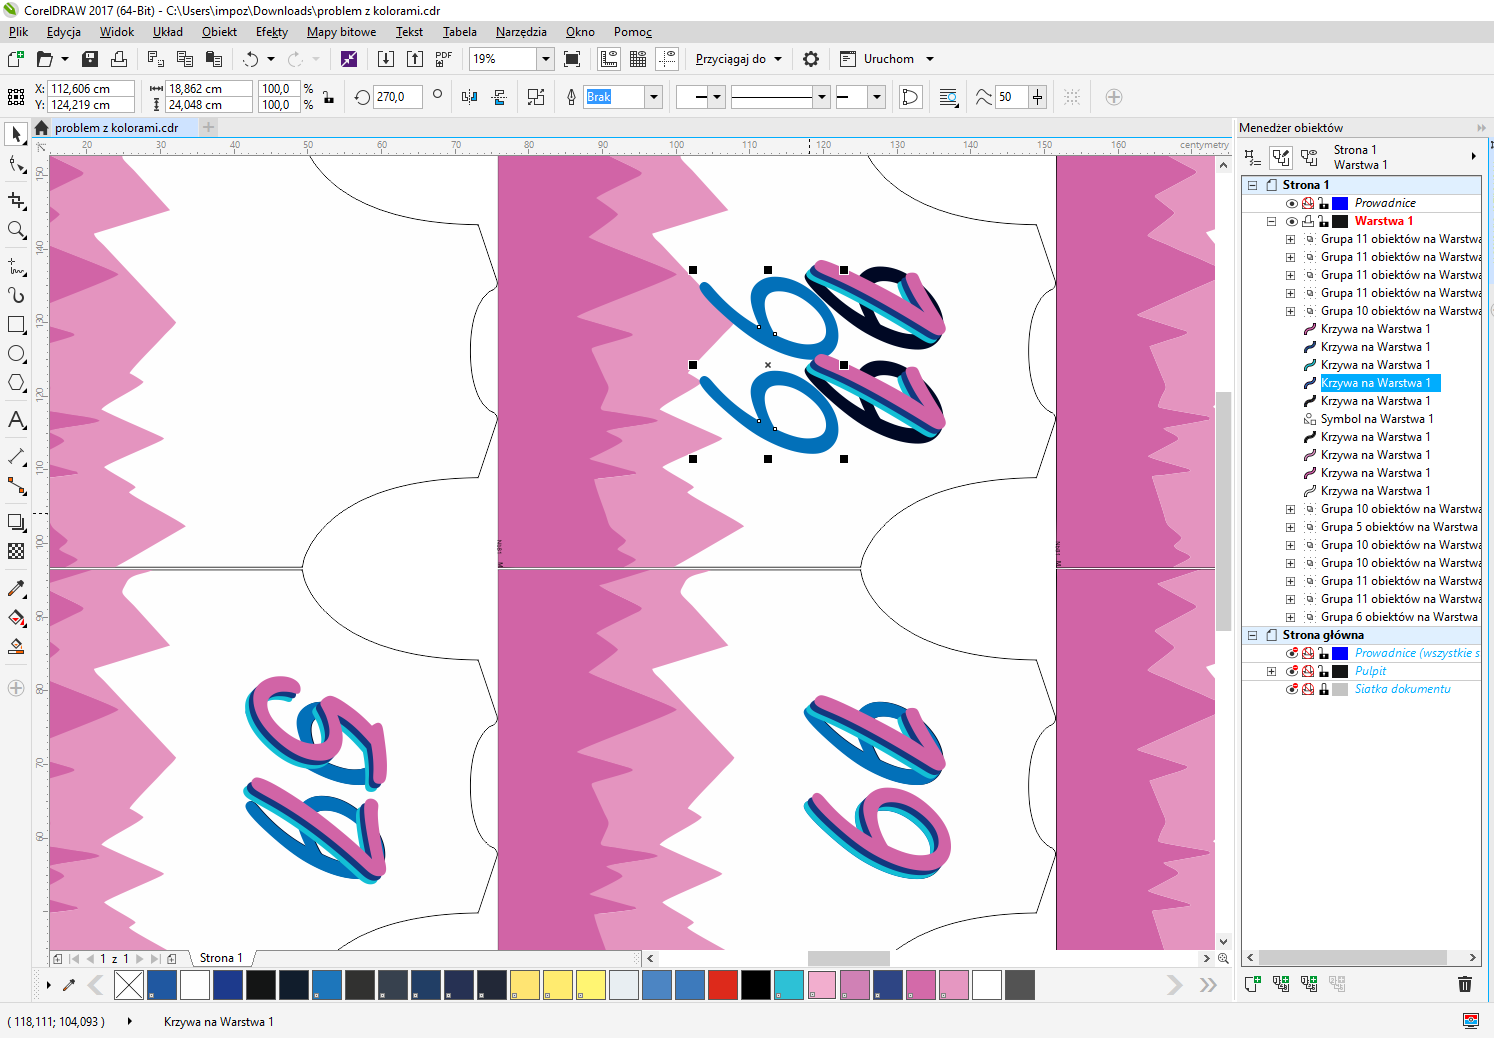Select the Zoom tool
Image resolution: width=1494 pixels, height=1038 pixels.
tap(16, 230)
